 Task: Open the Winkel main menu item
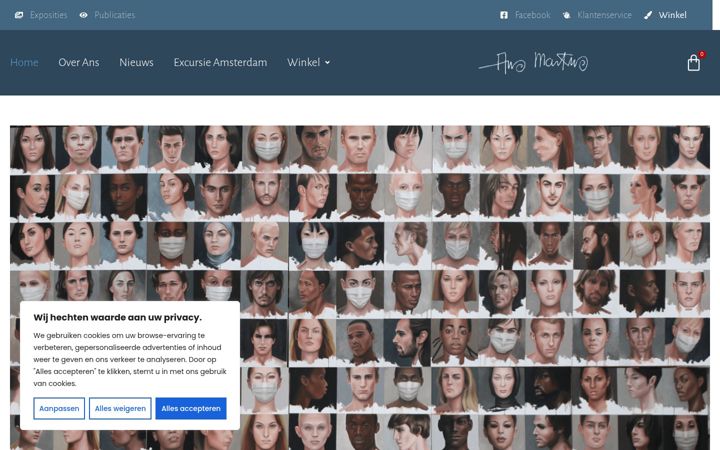point(304,62)
